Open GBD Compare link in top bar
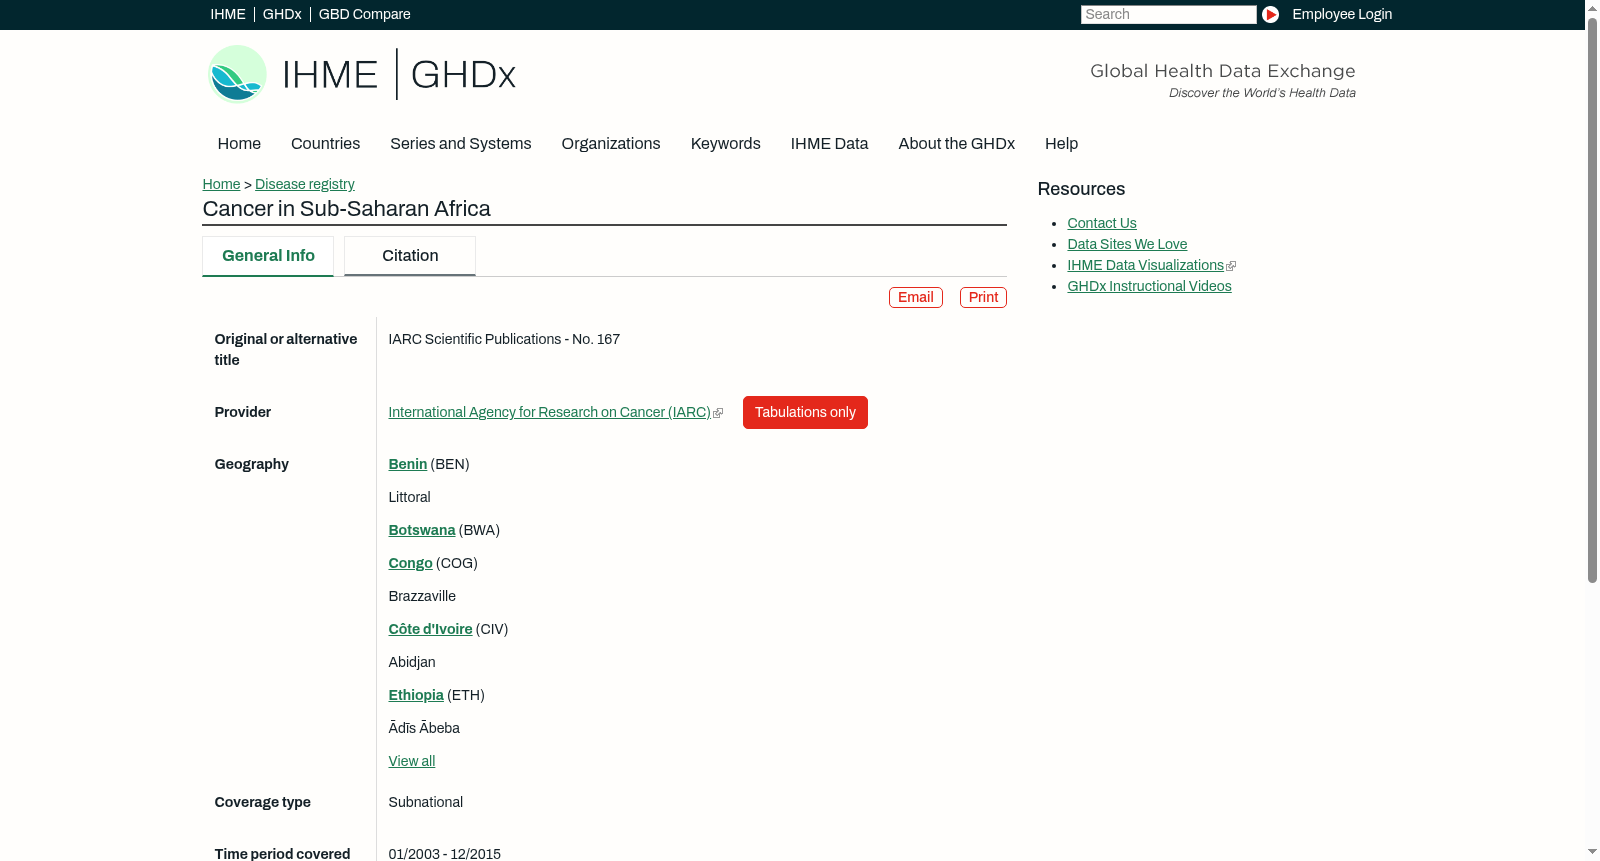1600x861 pixels. click(x=364, y=14)
